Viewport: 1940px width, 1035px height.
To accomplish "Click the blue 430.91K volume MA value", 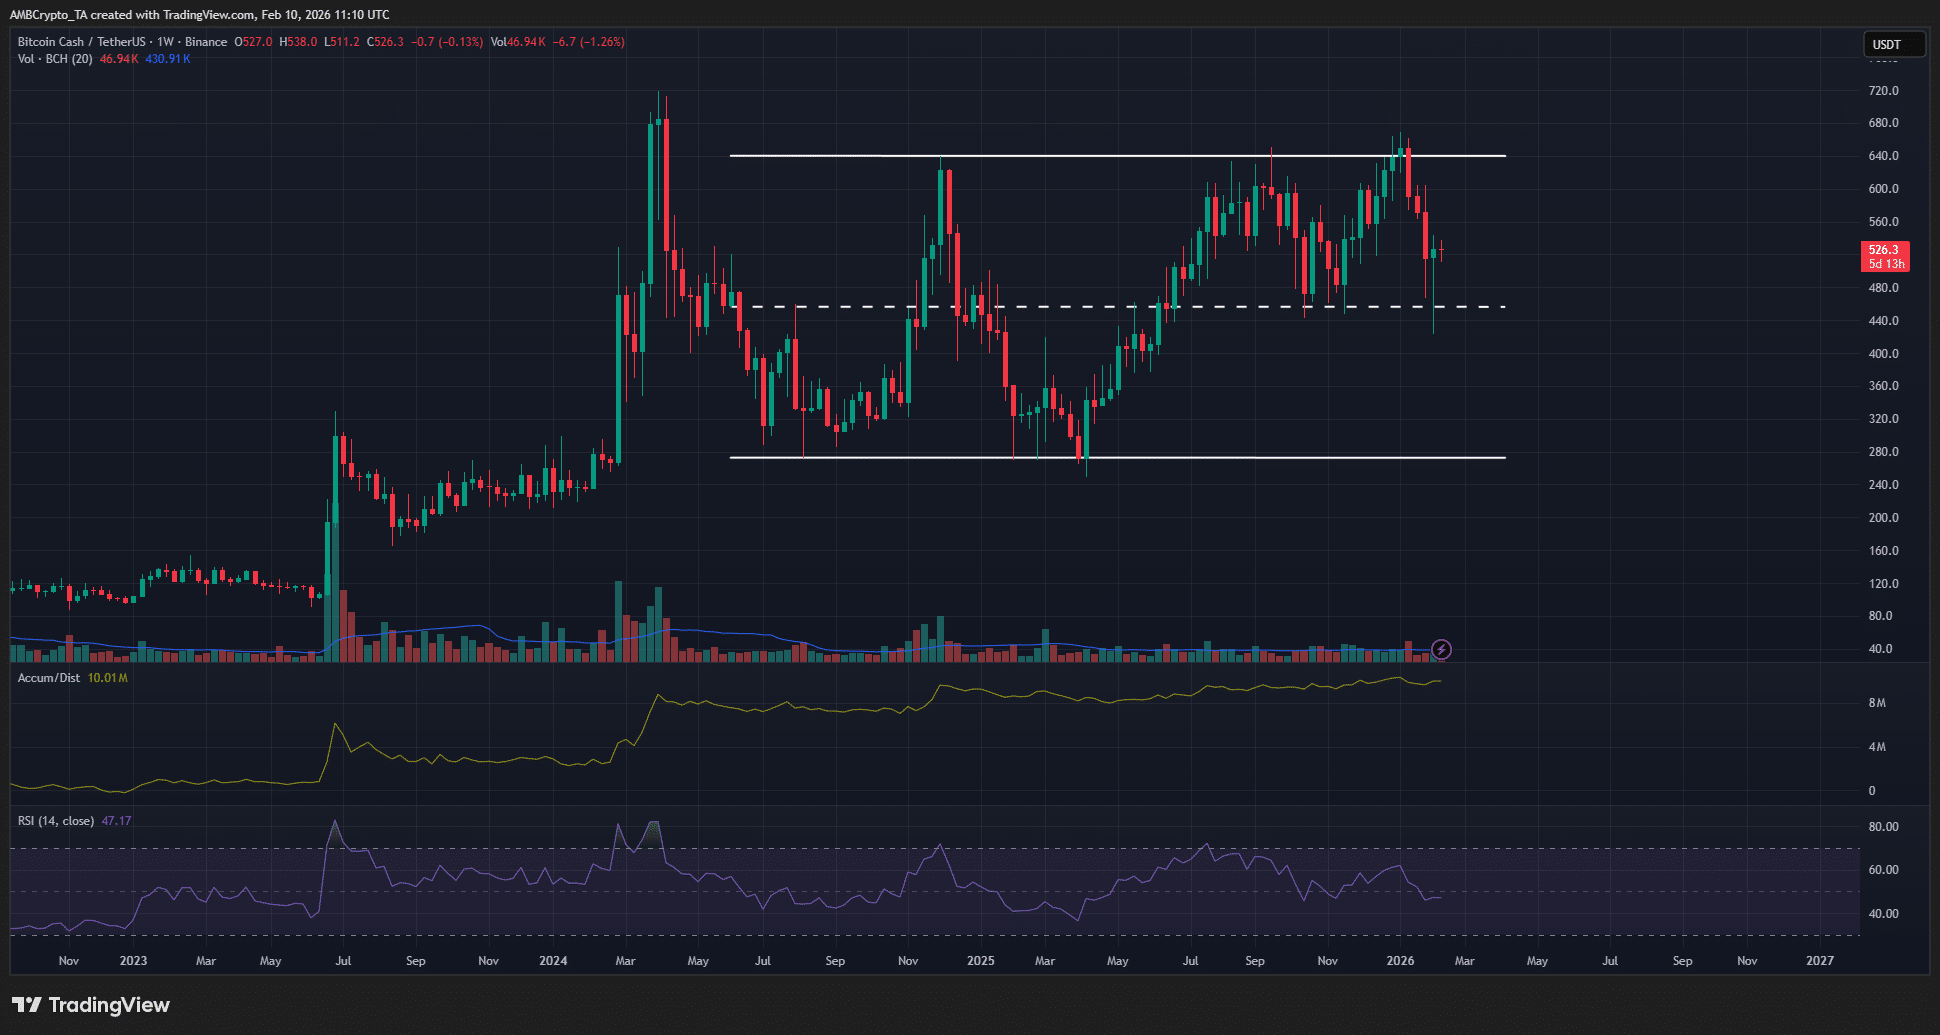I will [x=168, y=59].
